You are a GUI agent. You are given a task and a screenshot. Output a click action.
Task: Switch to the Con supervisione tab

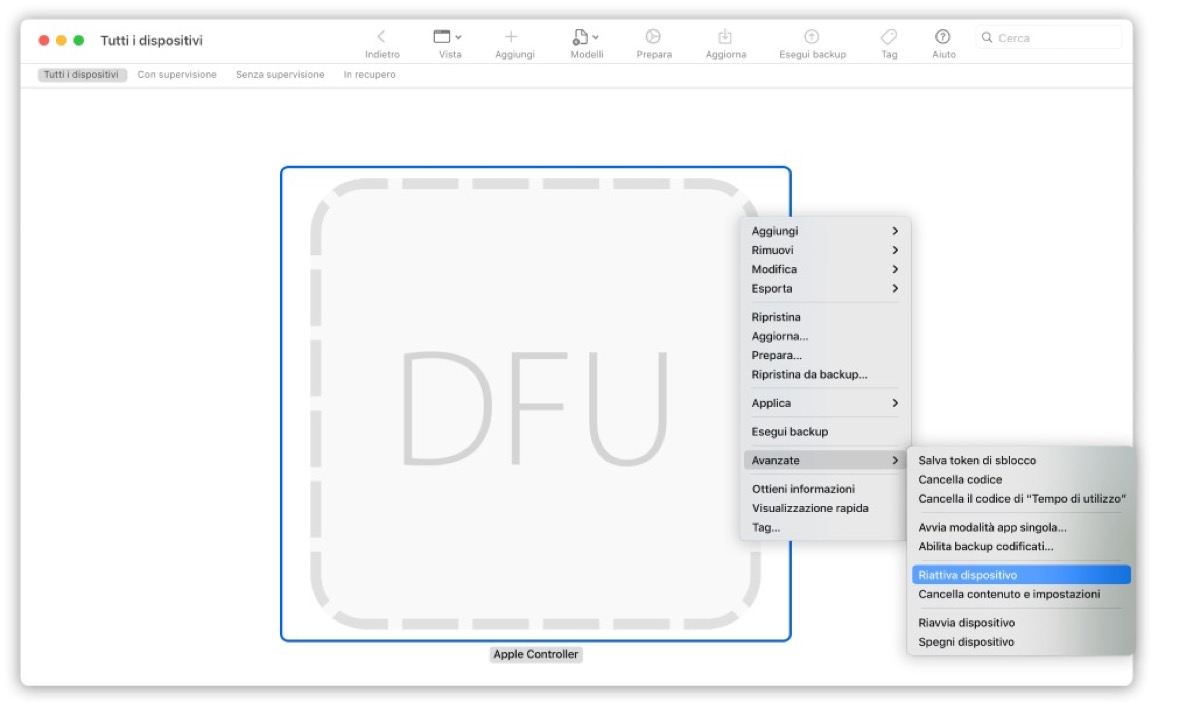coord(177,75)
